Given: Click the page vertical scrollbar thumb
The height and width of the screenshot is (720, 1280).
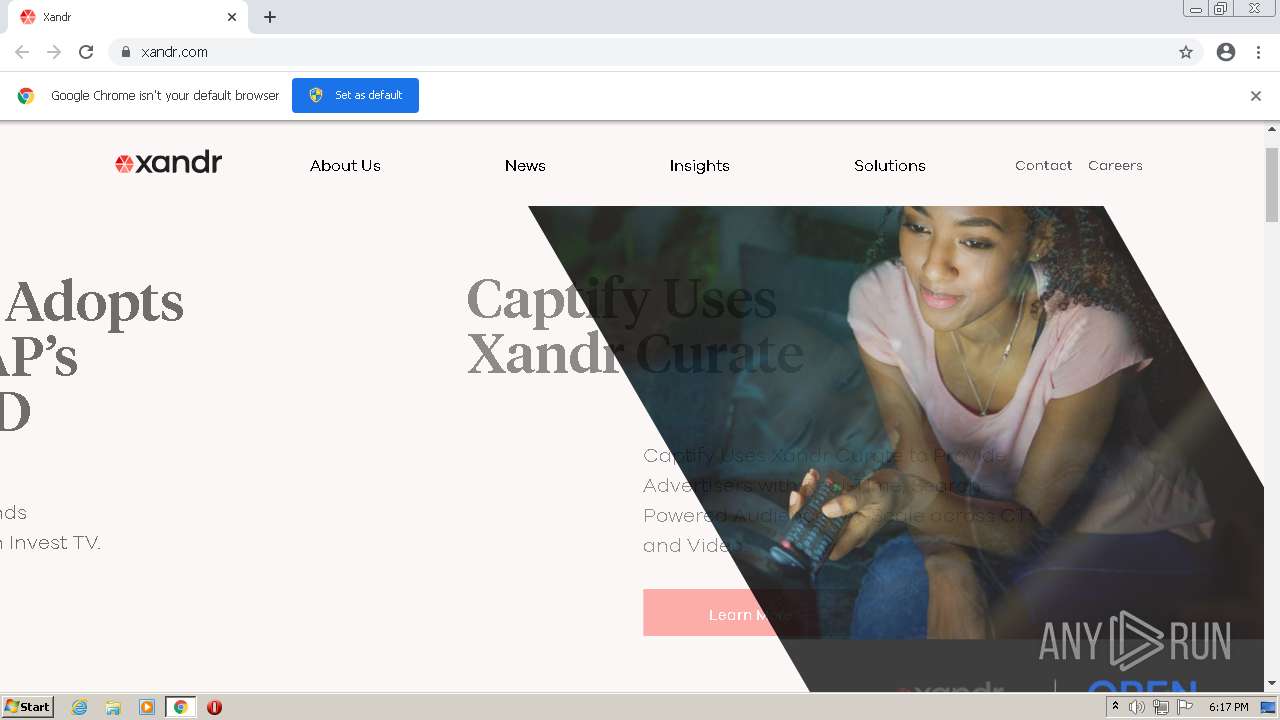Looking at the screenshot, I should [x=1272, y=185].
